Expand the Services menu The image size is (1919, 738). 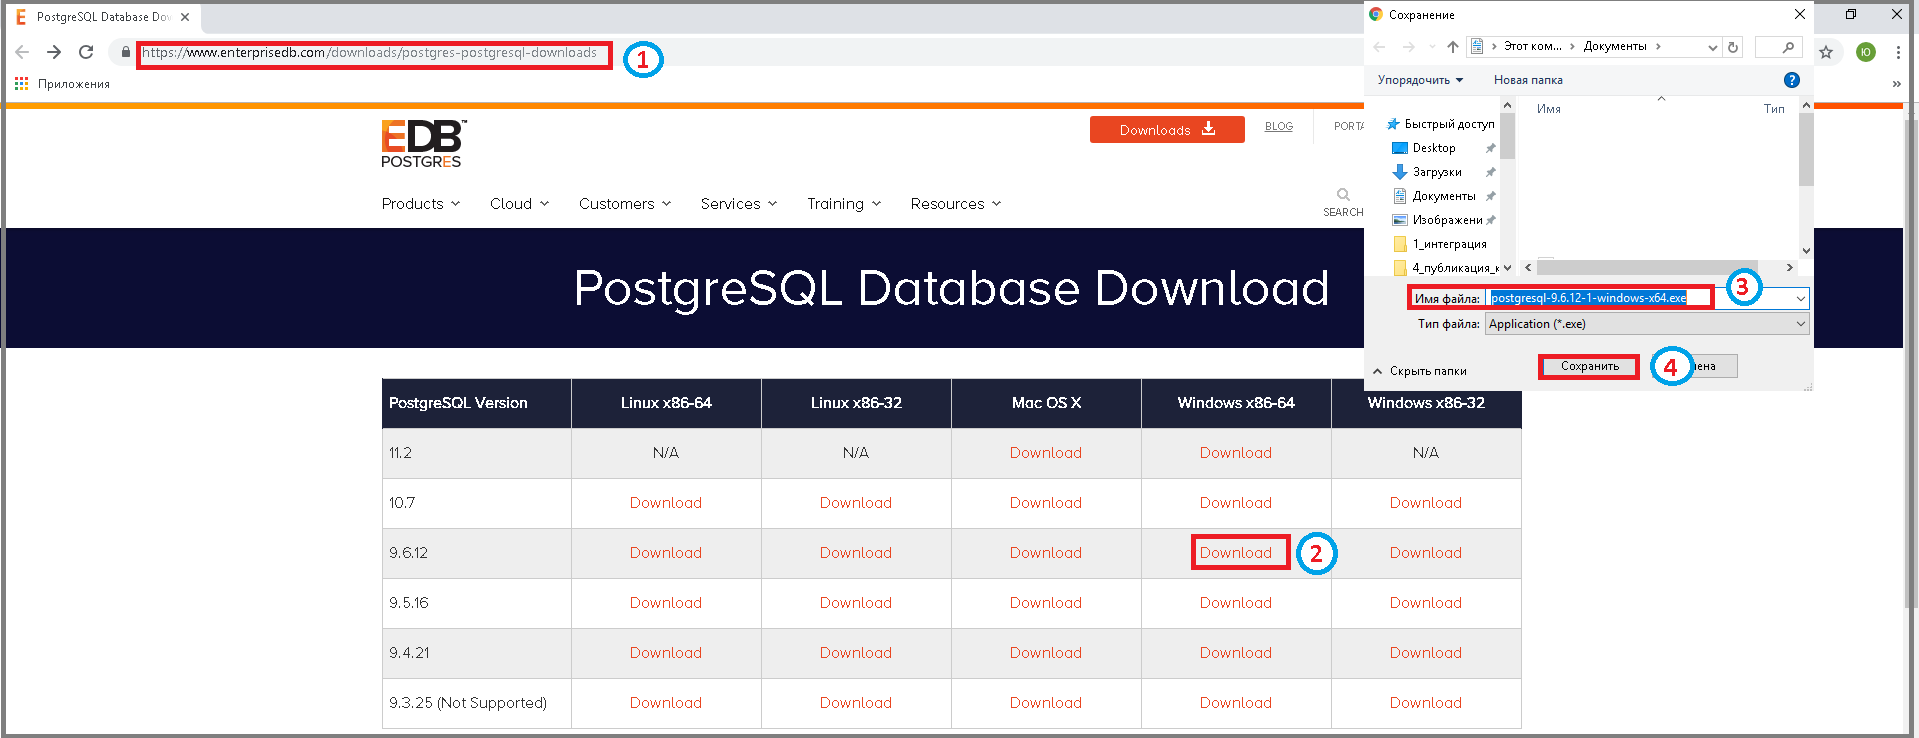point(739,204)
